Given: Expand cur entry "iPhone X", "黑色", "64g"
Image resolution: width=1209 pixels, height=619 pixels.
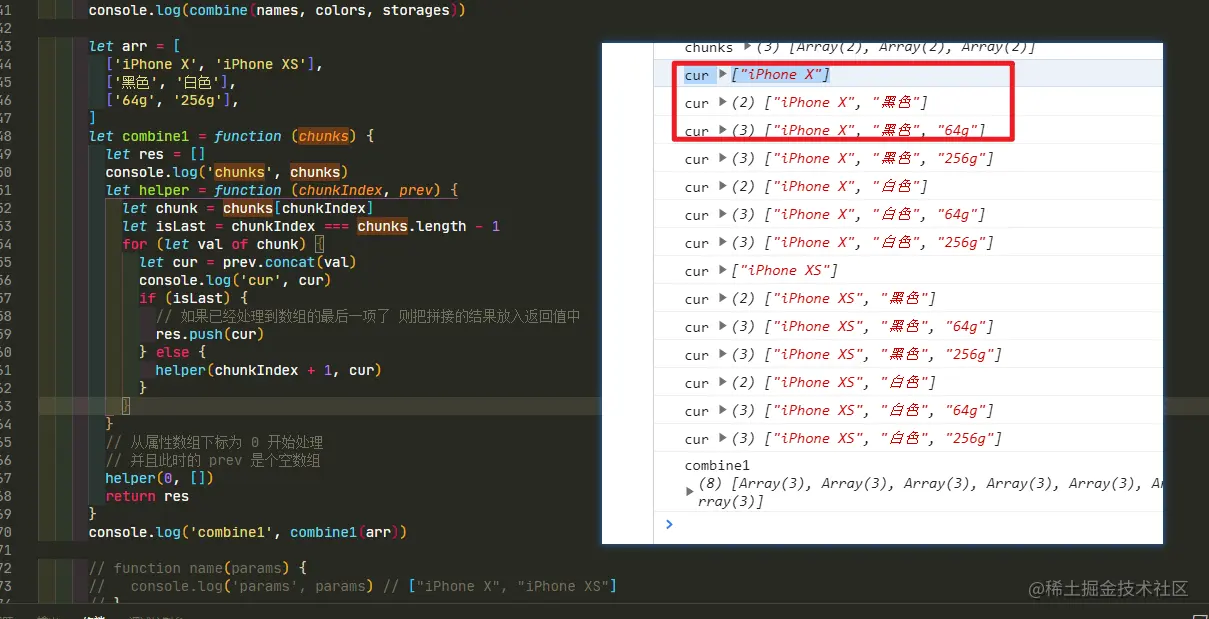Looking at the screenshot, I should point(722,131).
